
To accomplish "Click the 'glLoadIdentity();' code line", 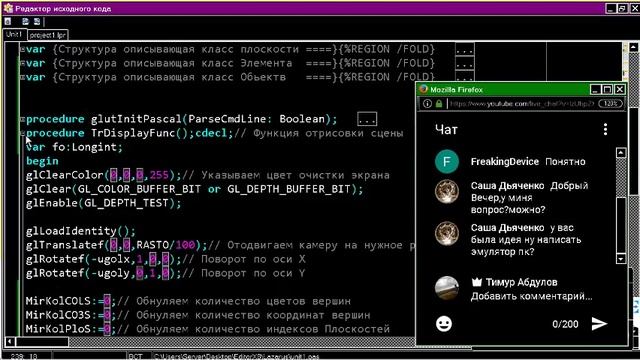I will 80,231.
